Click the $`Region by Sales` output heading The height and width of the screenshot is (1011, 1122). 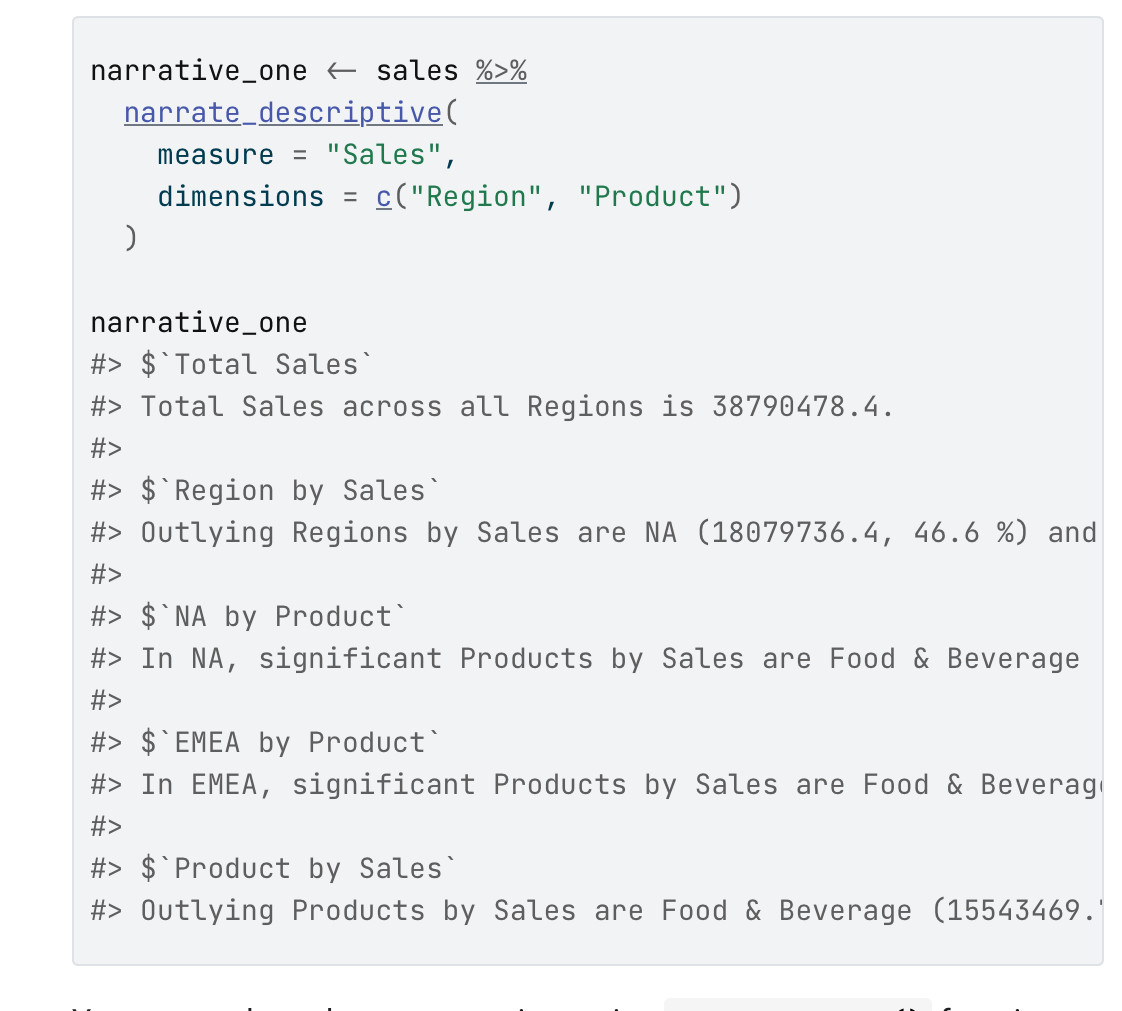(x=291, y=491)
